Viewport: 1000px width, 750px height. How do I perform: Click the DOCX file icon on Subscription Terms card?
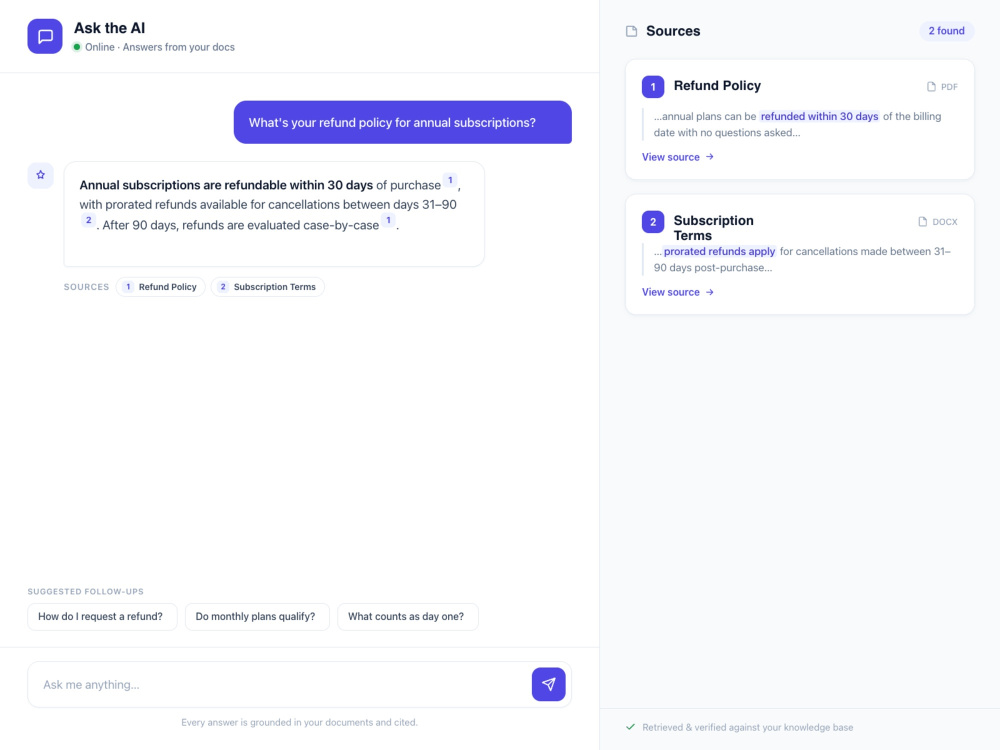[922, 222]
